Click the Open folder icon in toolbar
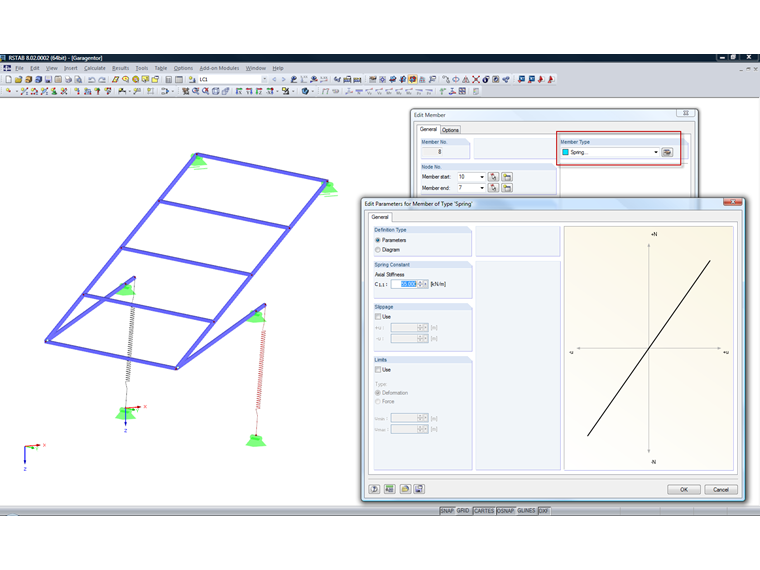 18,79
